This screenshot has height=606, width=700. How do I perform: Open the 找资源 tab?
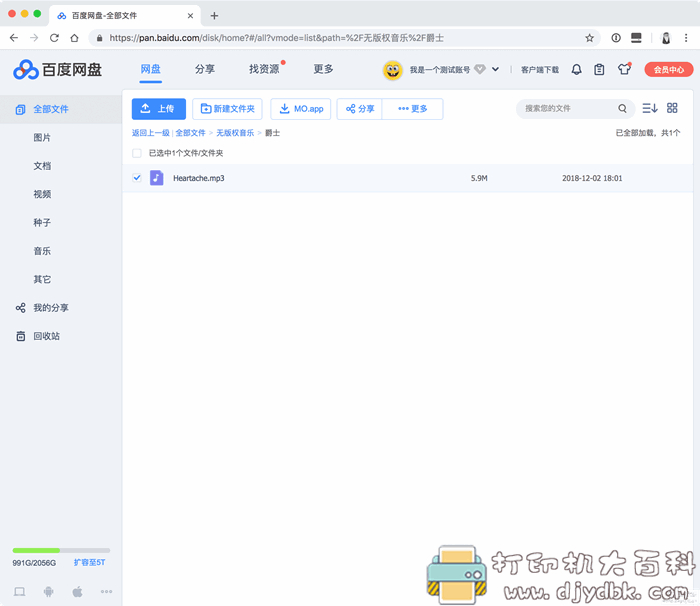tap(264, 69)
